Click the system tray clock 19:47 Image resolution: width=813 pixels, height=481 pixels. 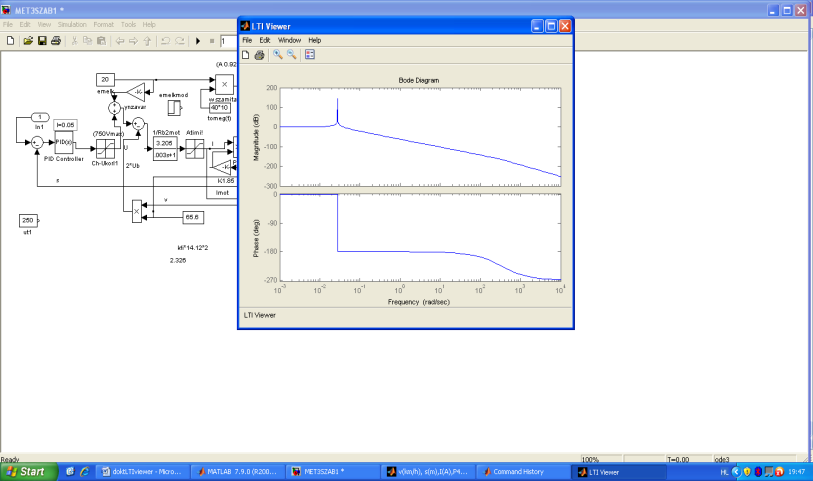[x=796, y=472]
